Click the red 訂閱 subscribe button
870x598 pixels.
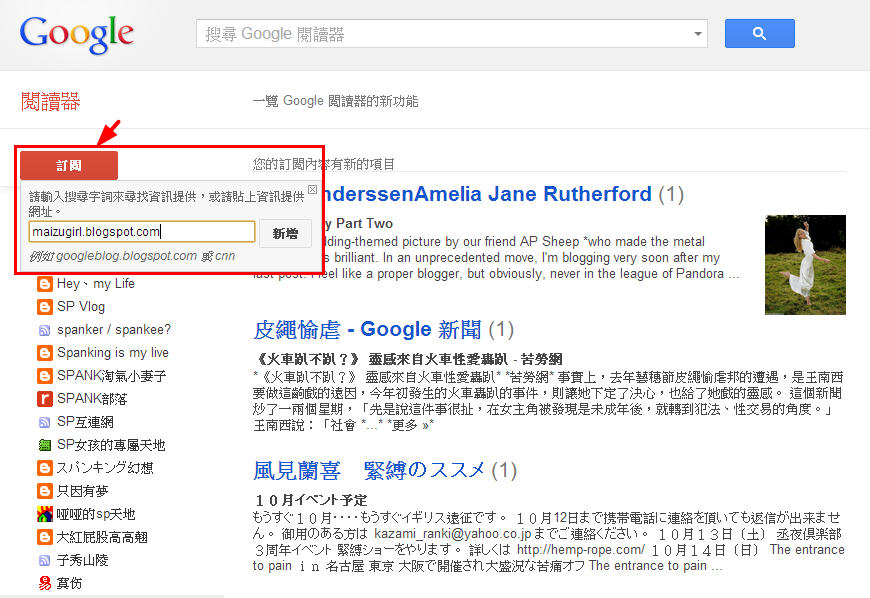(69, 165)
